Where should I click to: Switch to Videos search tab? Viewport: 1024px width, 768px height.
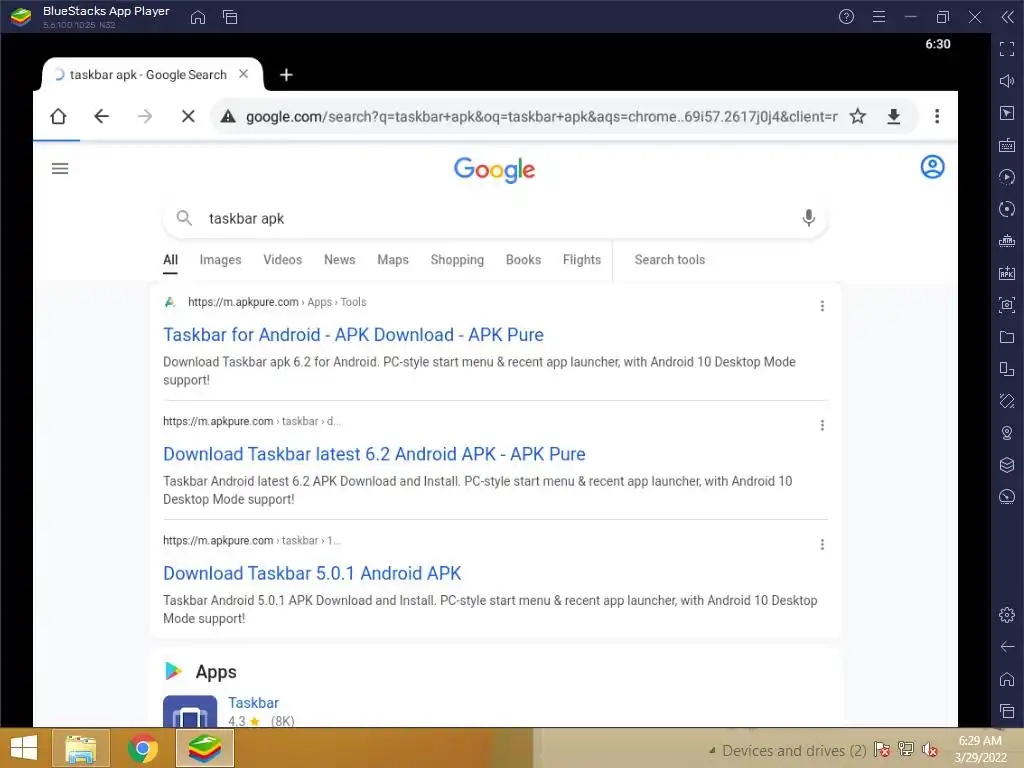pyautogui.click(x=282, y=259)
